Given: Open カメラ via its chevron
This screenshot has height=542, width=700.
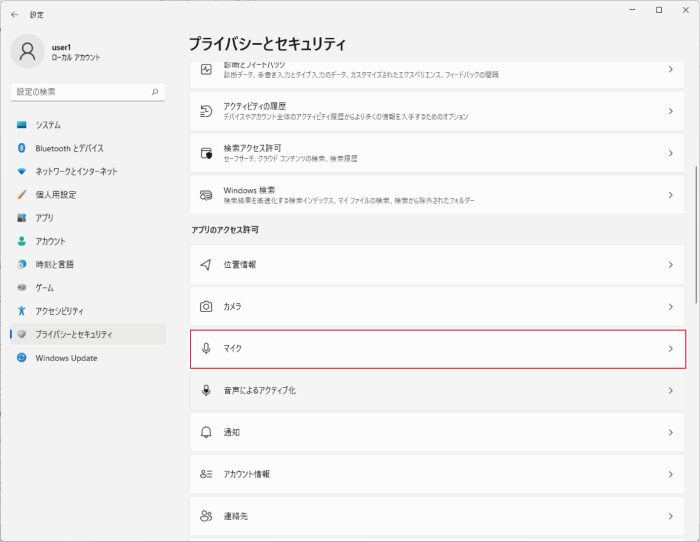Looking at the screenshot, I should pos(671,307).
